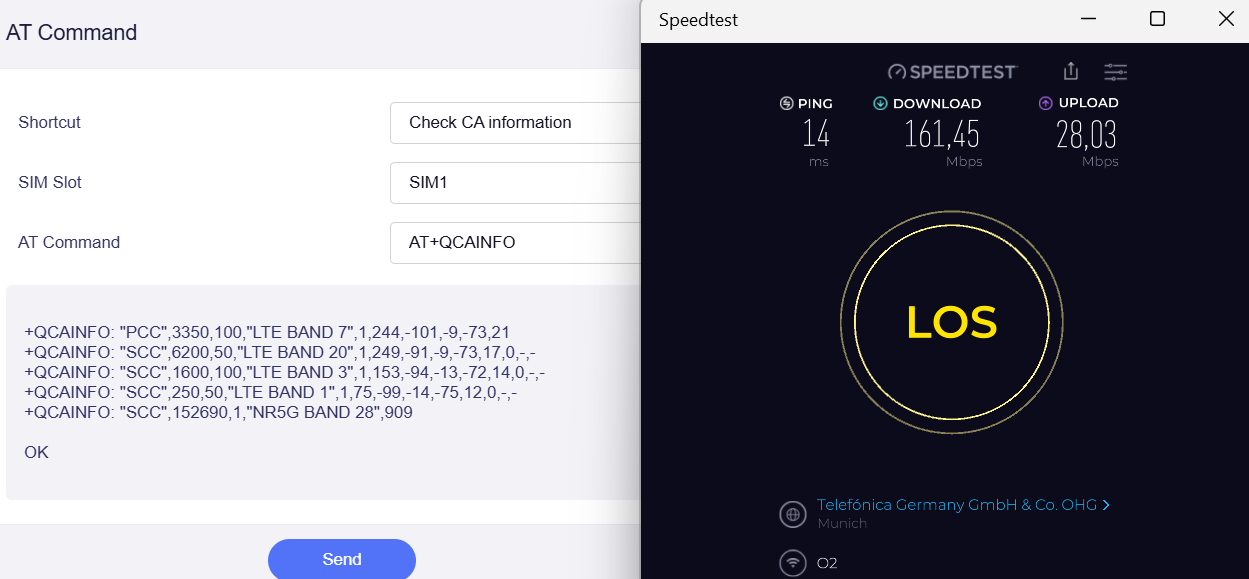Click the download arrow icon
Screen dimensions: 1249x579
tap(880, 103)
